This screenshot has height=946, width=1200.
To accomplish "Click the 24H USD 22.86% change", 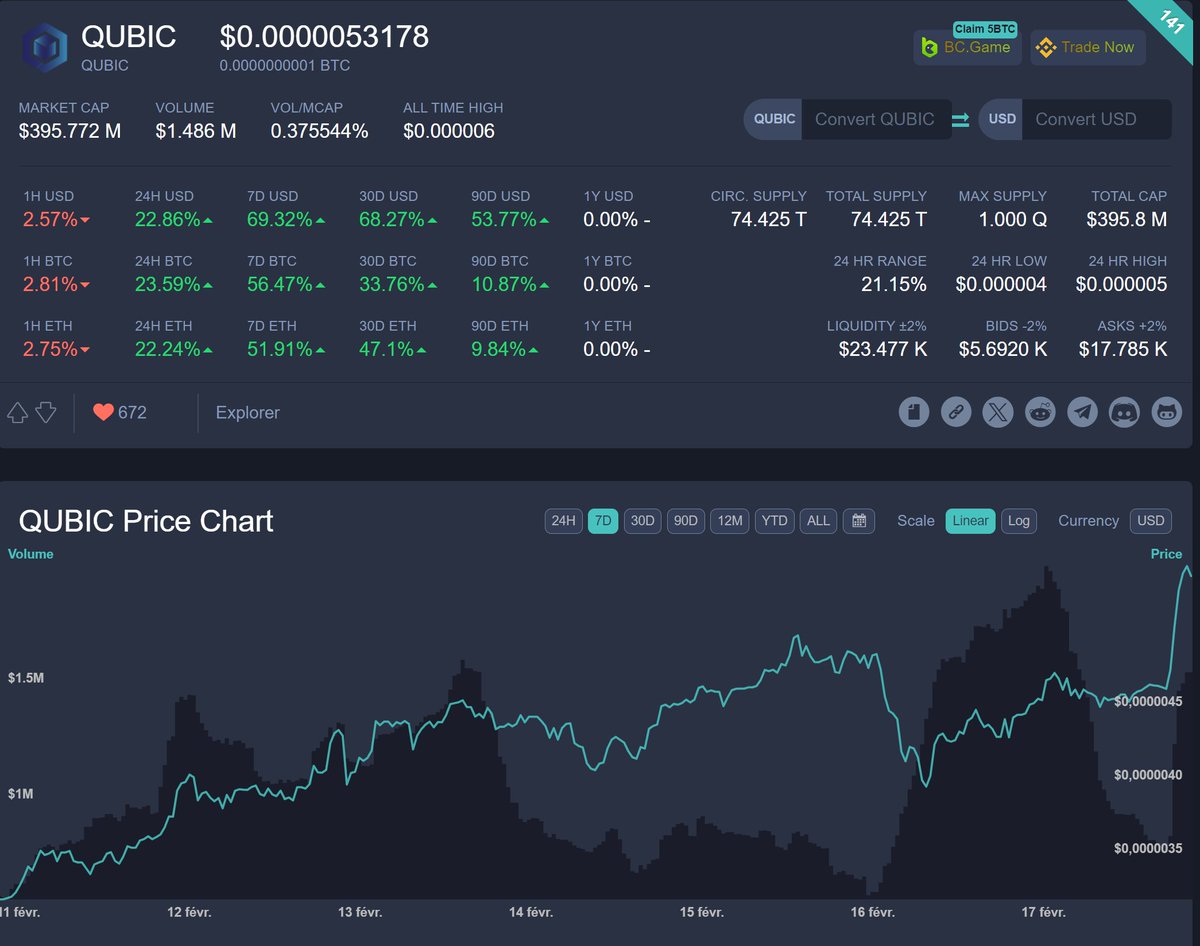I will (174, 220).
